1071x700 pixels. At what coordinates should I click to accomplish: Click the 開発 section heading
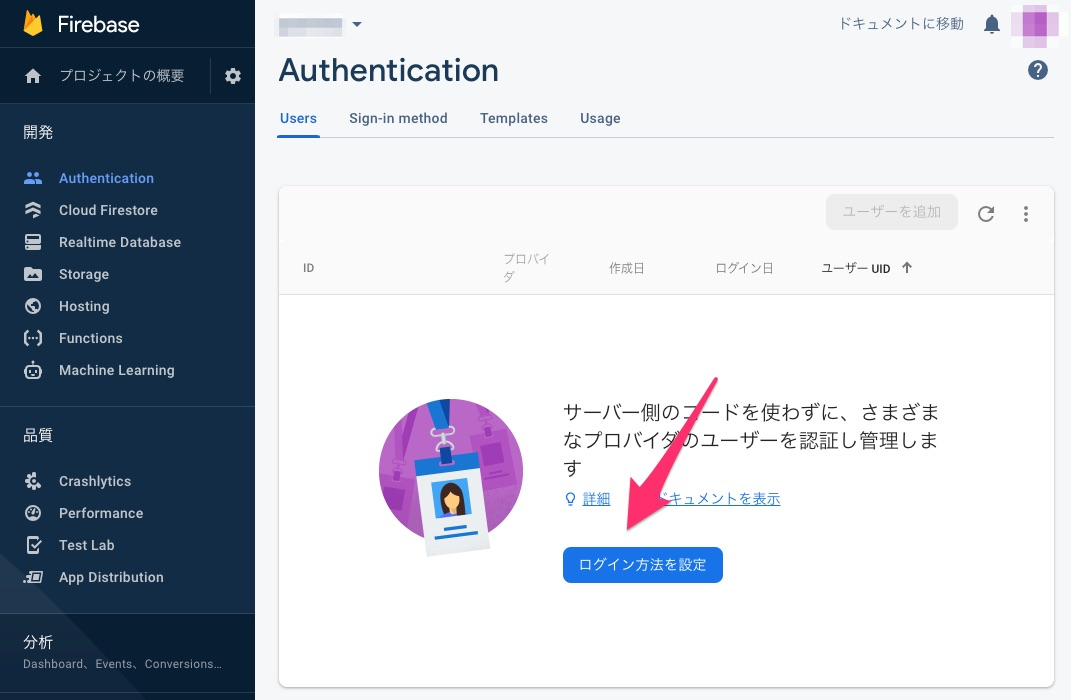38,132
